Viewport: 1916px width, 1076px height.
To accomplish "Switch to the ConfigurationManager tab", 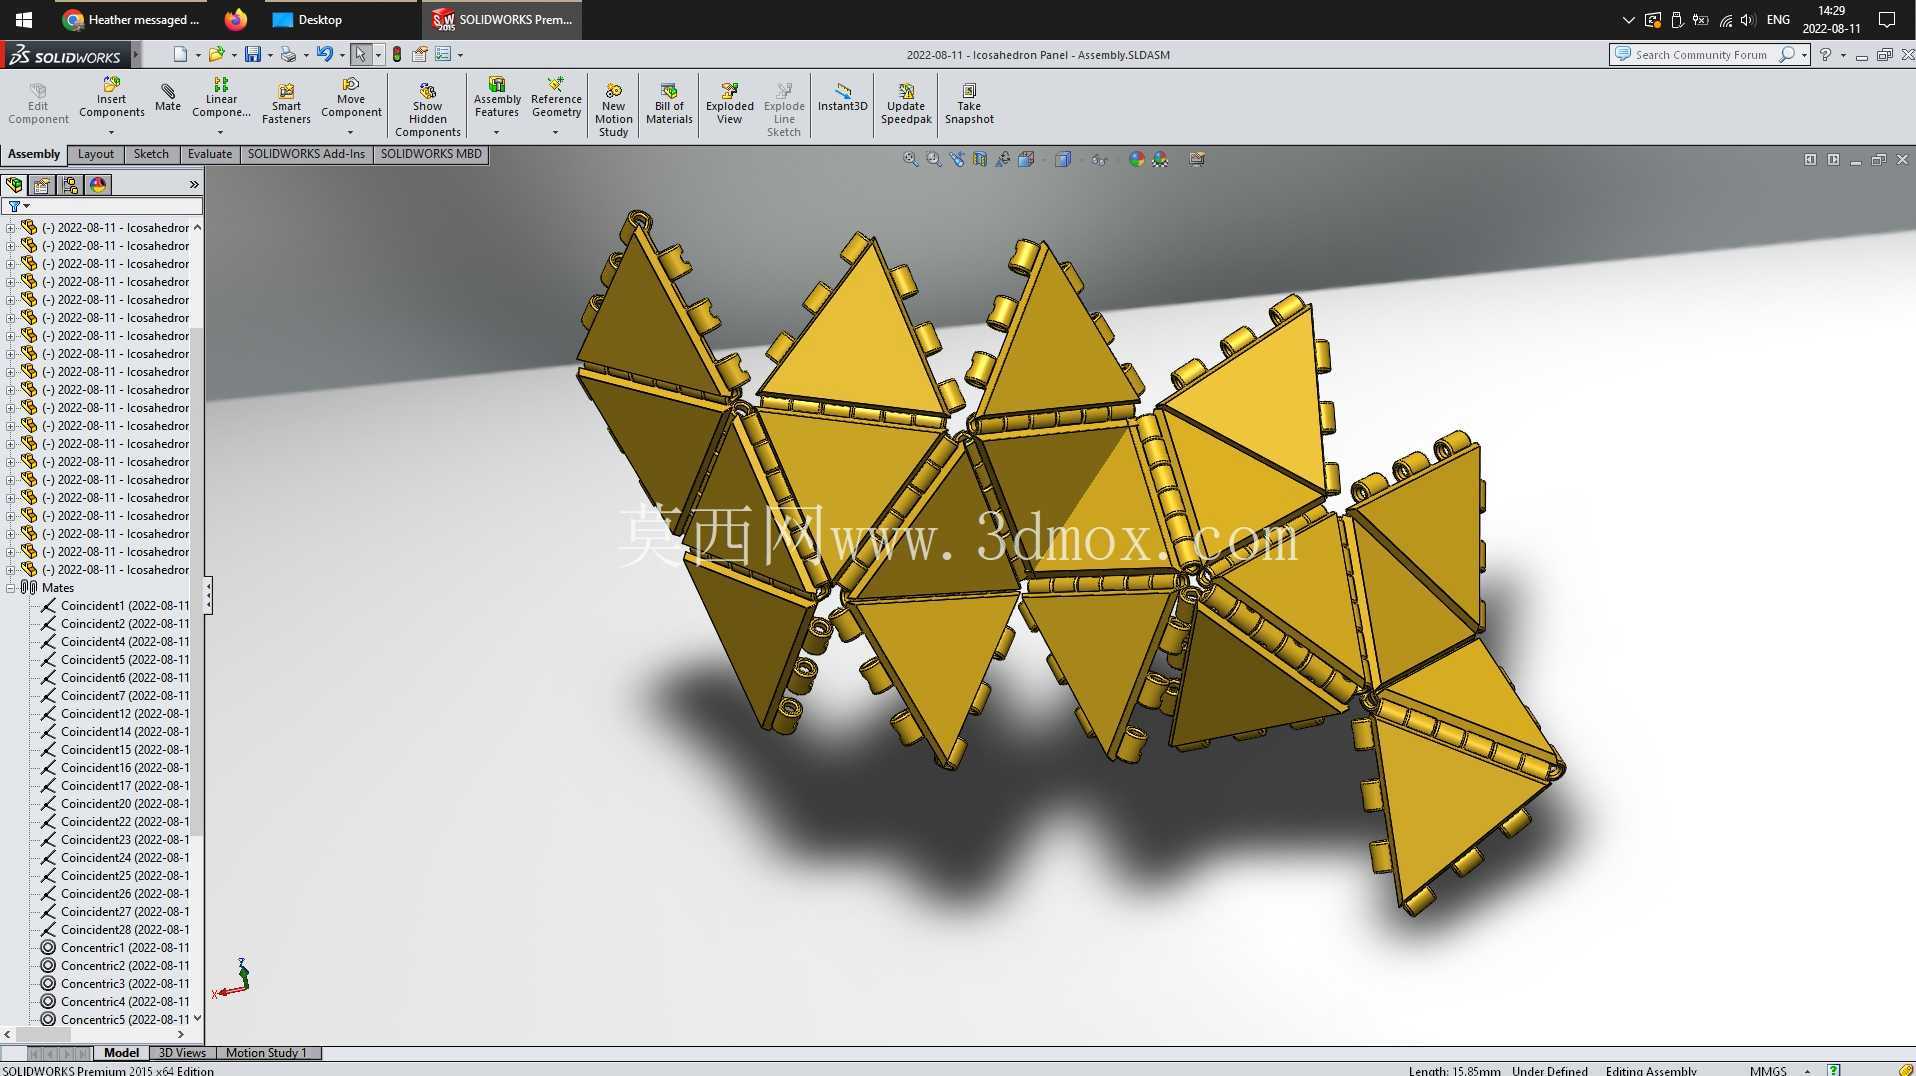I will [x=70, y=184].
